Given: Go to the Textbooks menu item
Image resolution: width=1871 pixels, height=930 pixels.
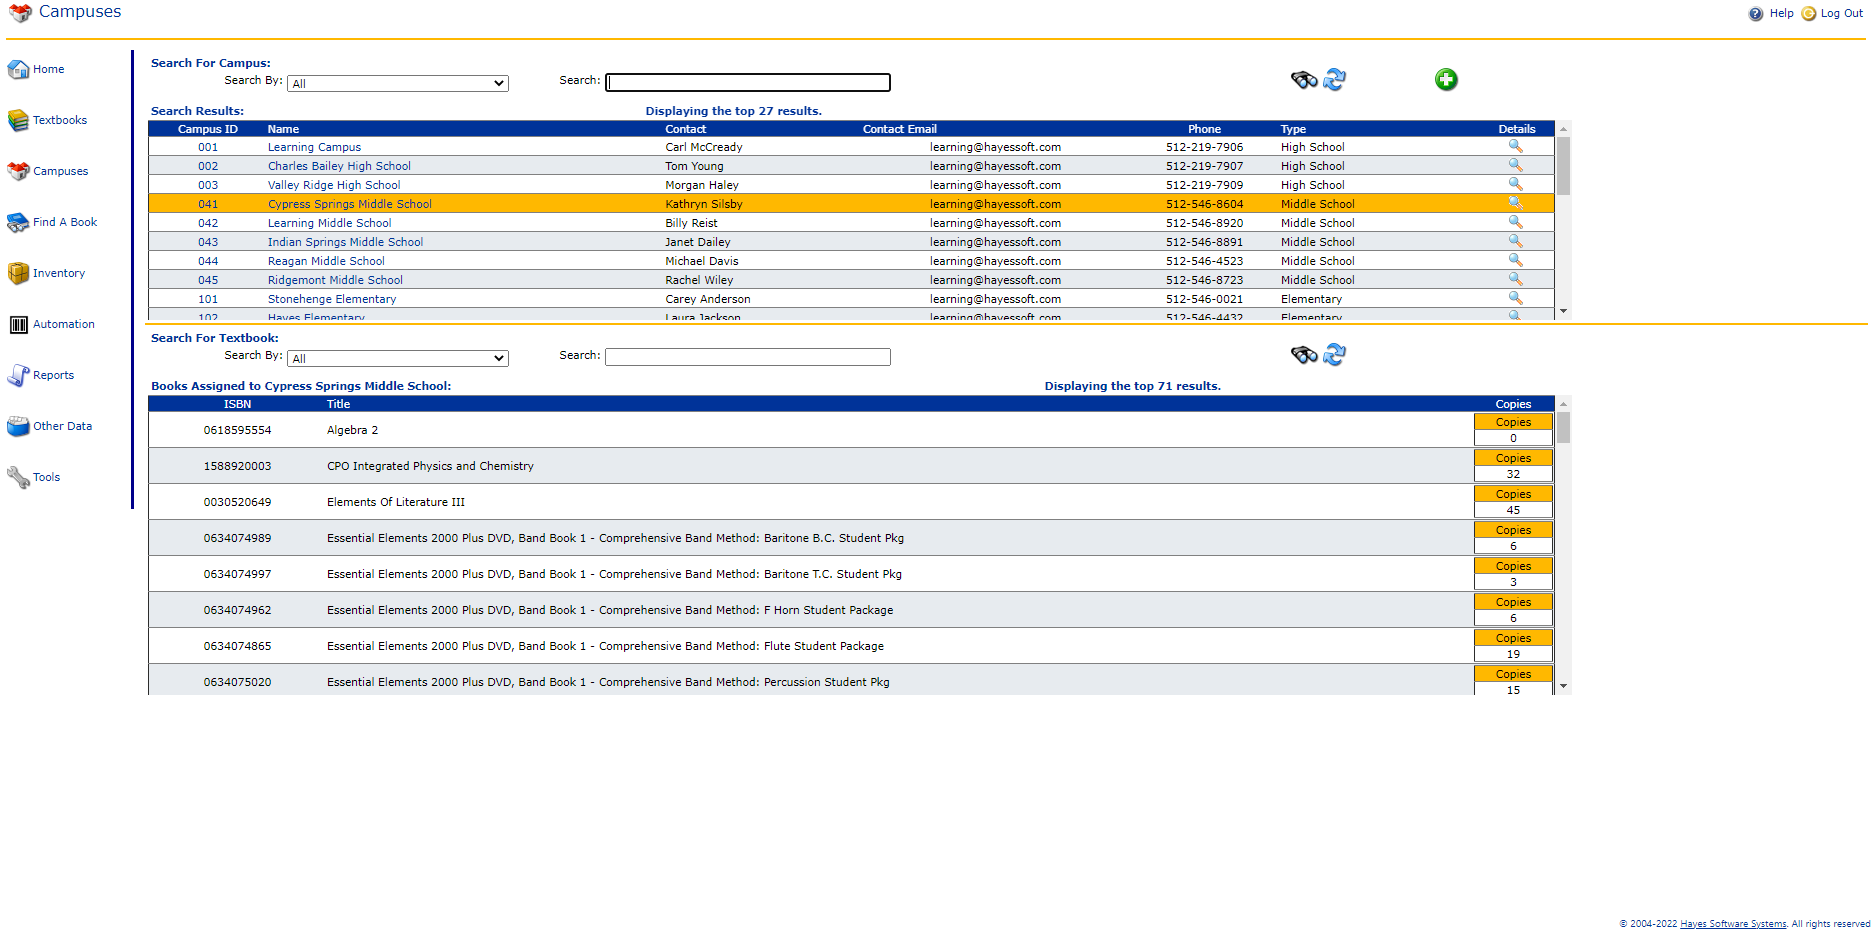Looking at the screenshot, I should [60, 120].
